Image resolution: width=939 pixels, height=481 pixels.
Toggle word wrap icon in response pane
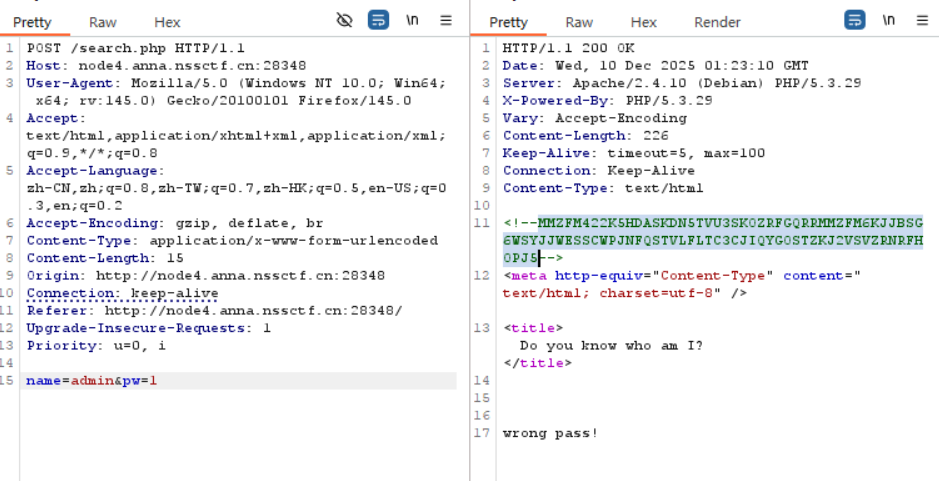(x=855, y=20)
